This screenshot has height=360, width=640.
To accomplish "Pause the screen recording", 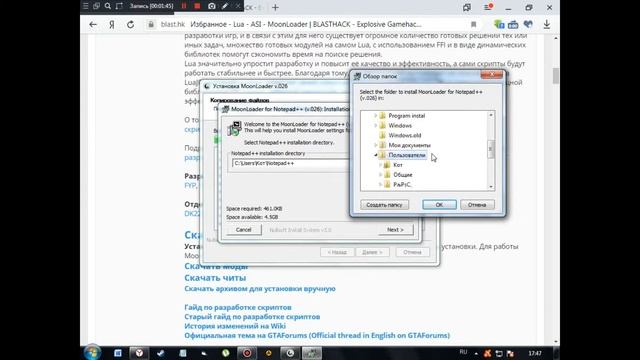I will (x=184, y=6).
